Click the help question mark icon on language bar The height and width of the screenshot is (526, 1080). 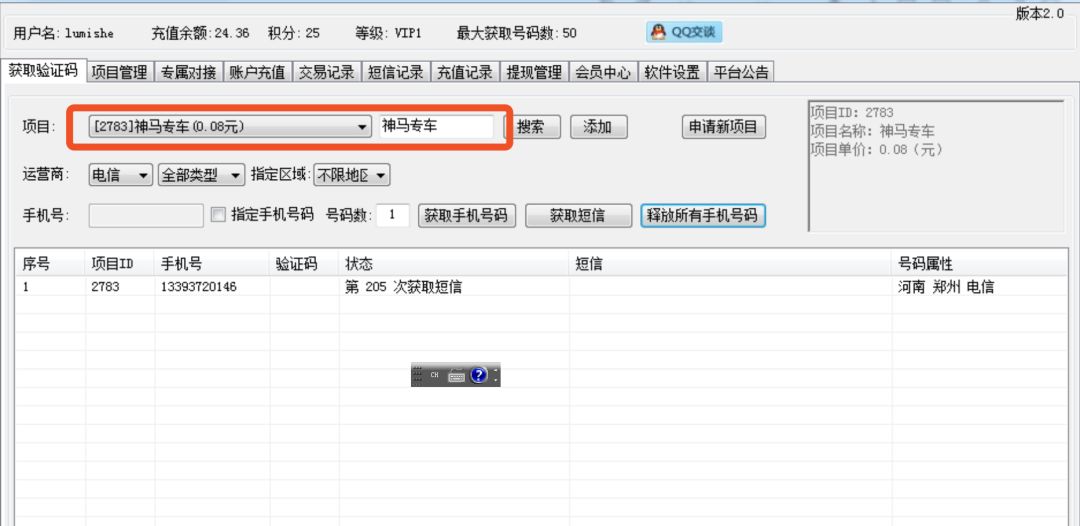click(479, 375)
